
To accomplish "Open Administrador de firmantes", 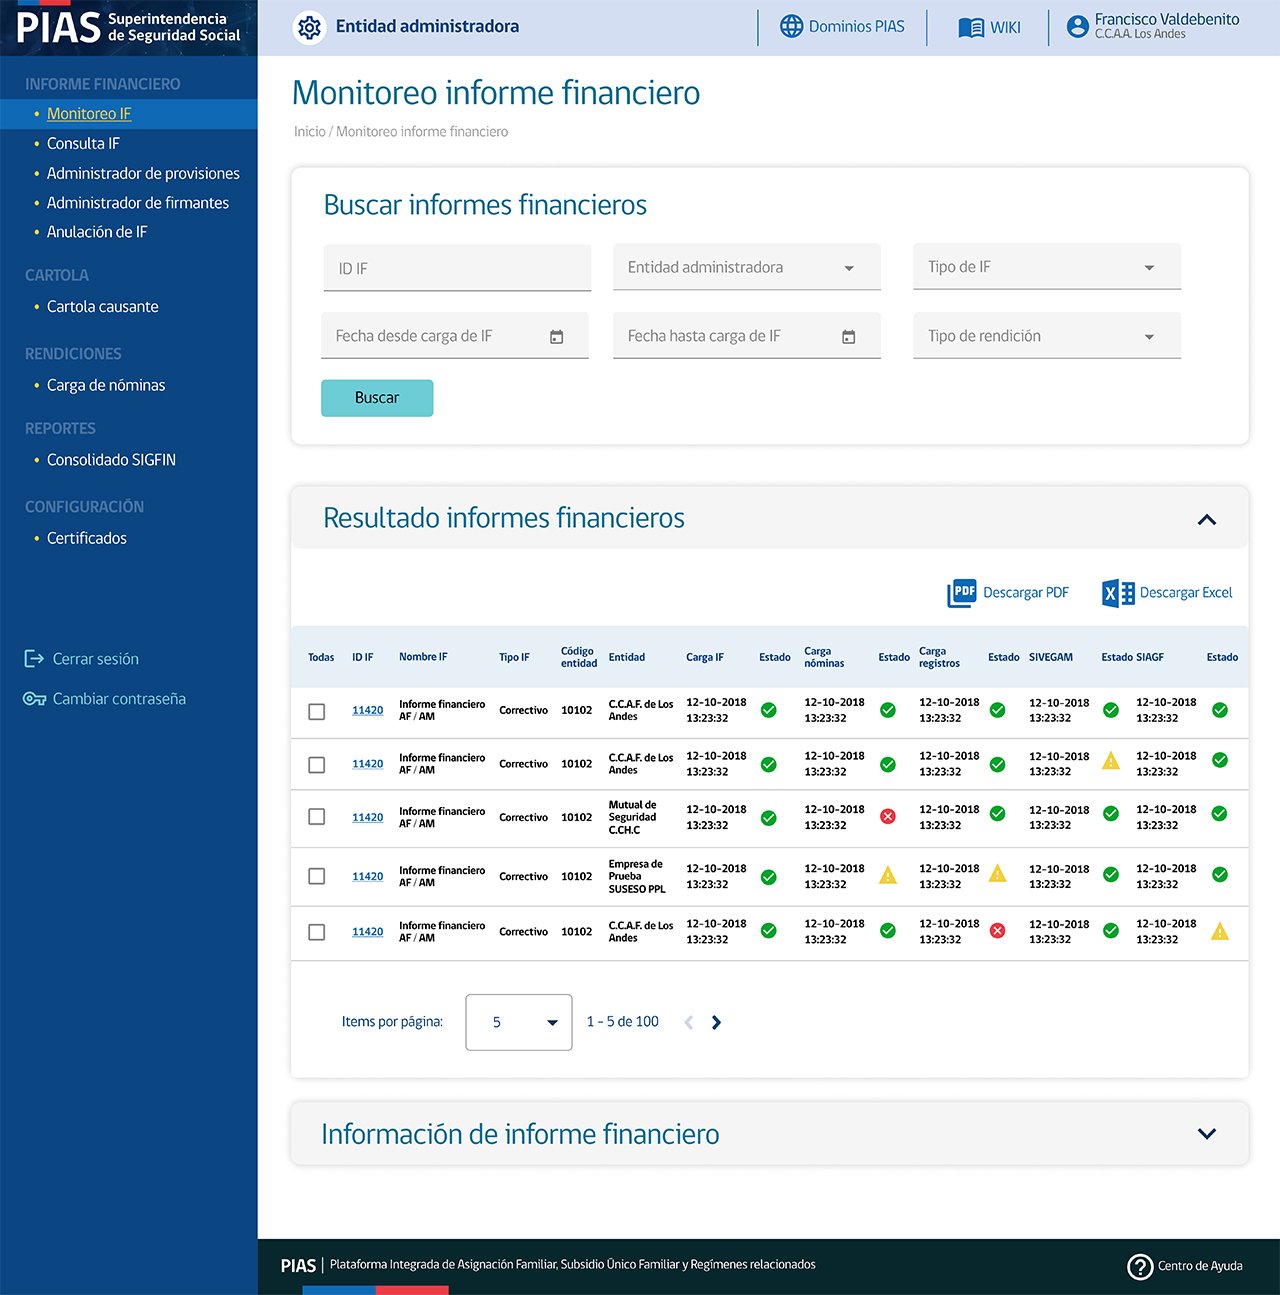I will [x=138, y=203].
